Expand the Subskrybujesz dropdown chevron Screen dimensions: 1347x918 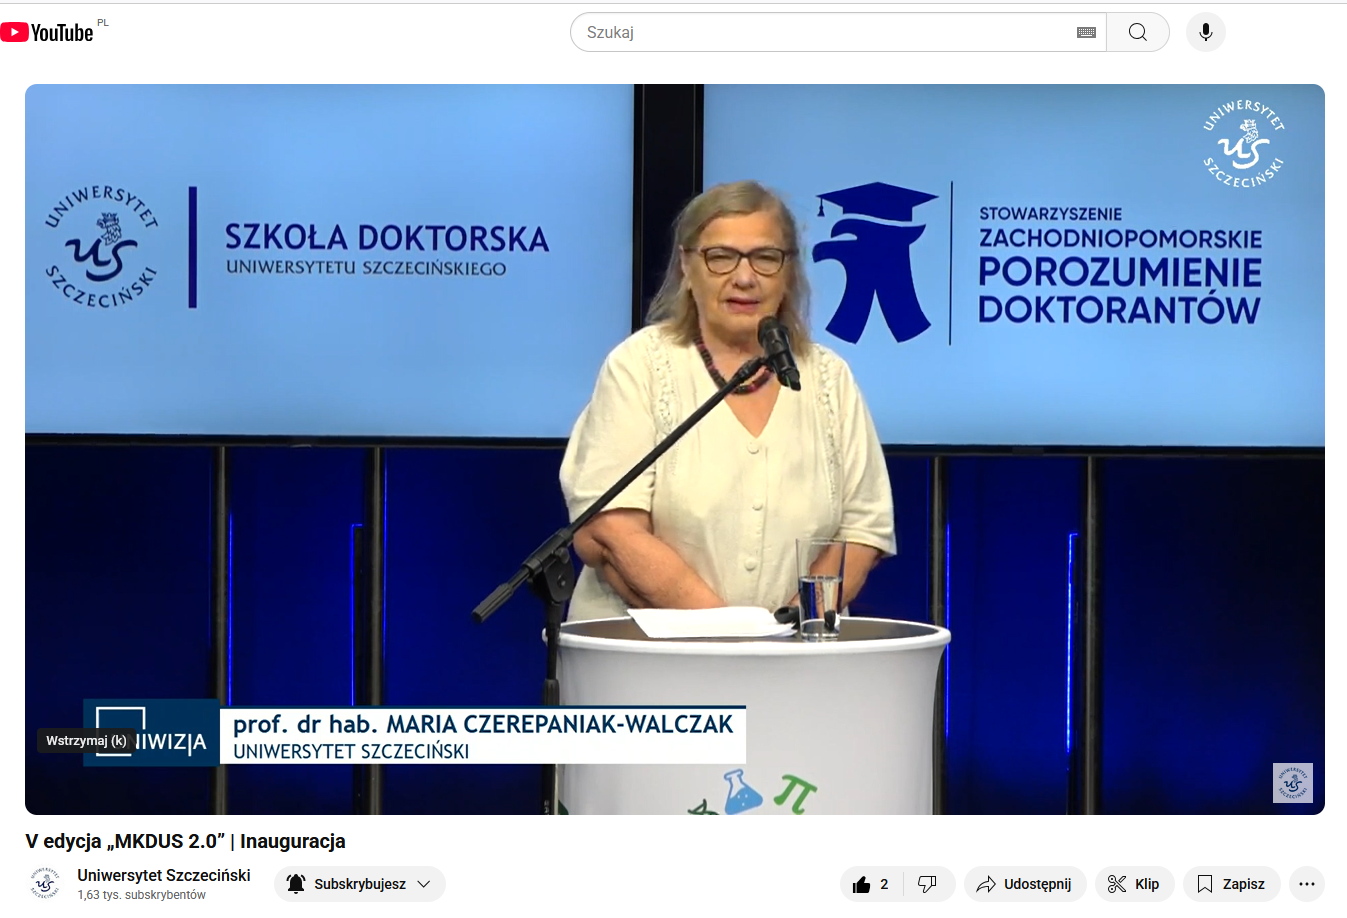[x=424, y=884]
